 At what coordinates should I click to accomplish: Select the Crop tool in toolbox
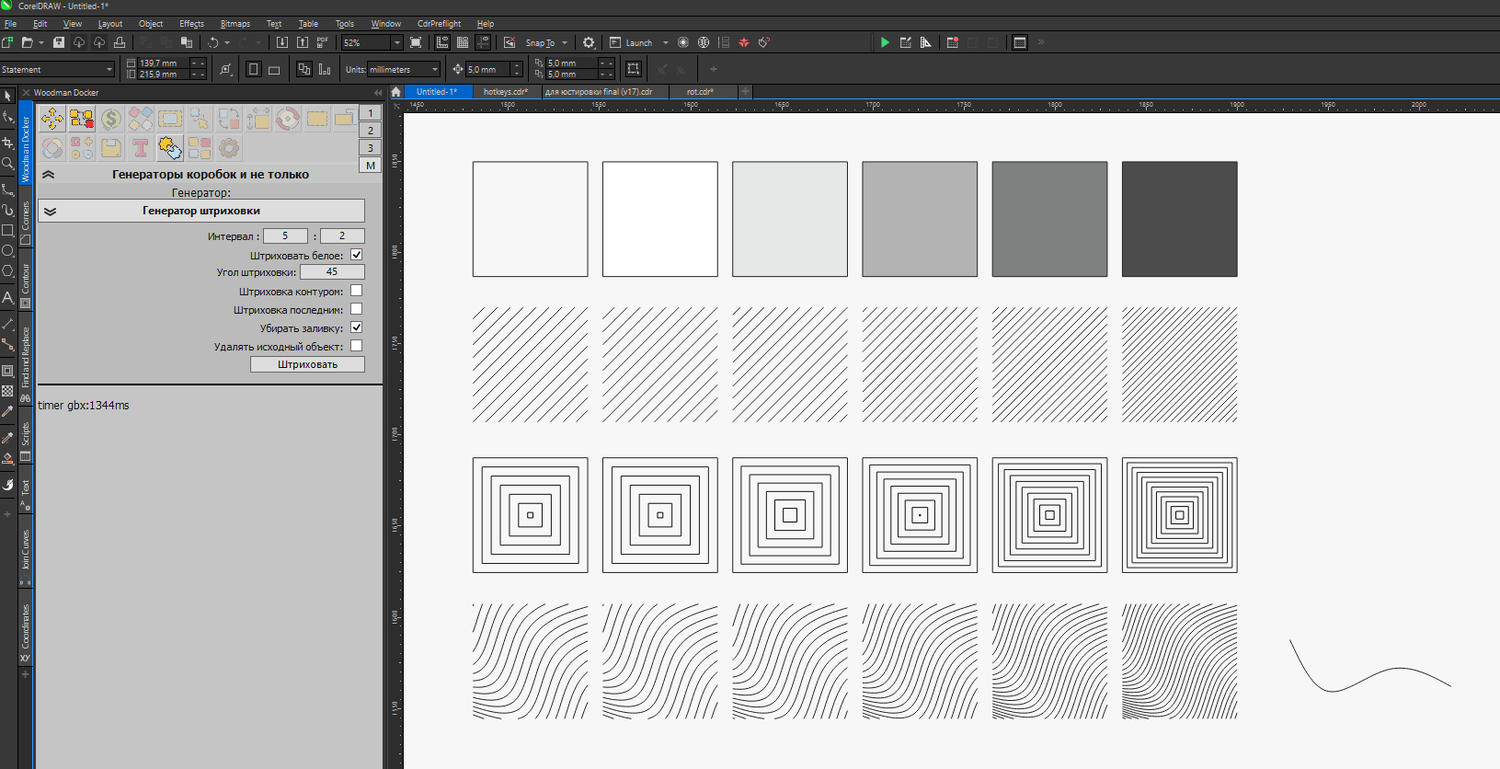tap(8, 142)
